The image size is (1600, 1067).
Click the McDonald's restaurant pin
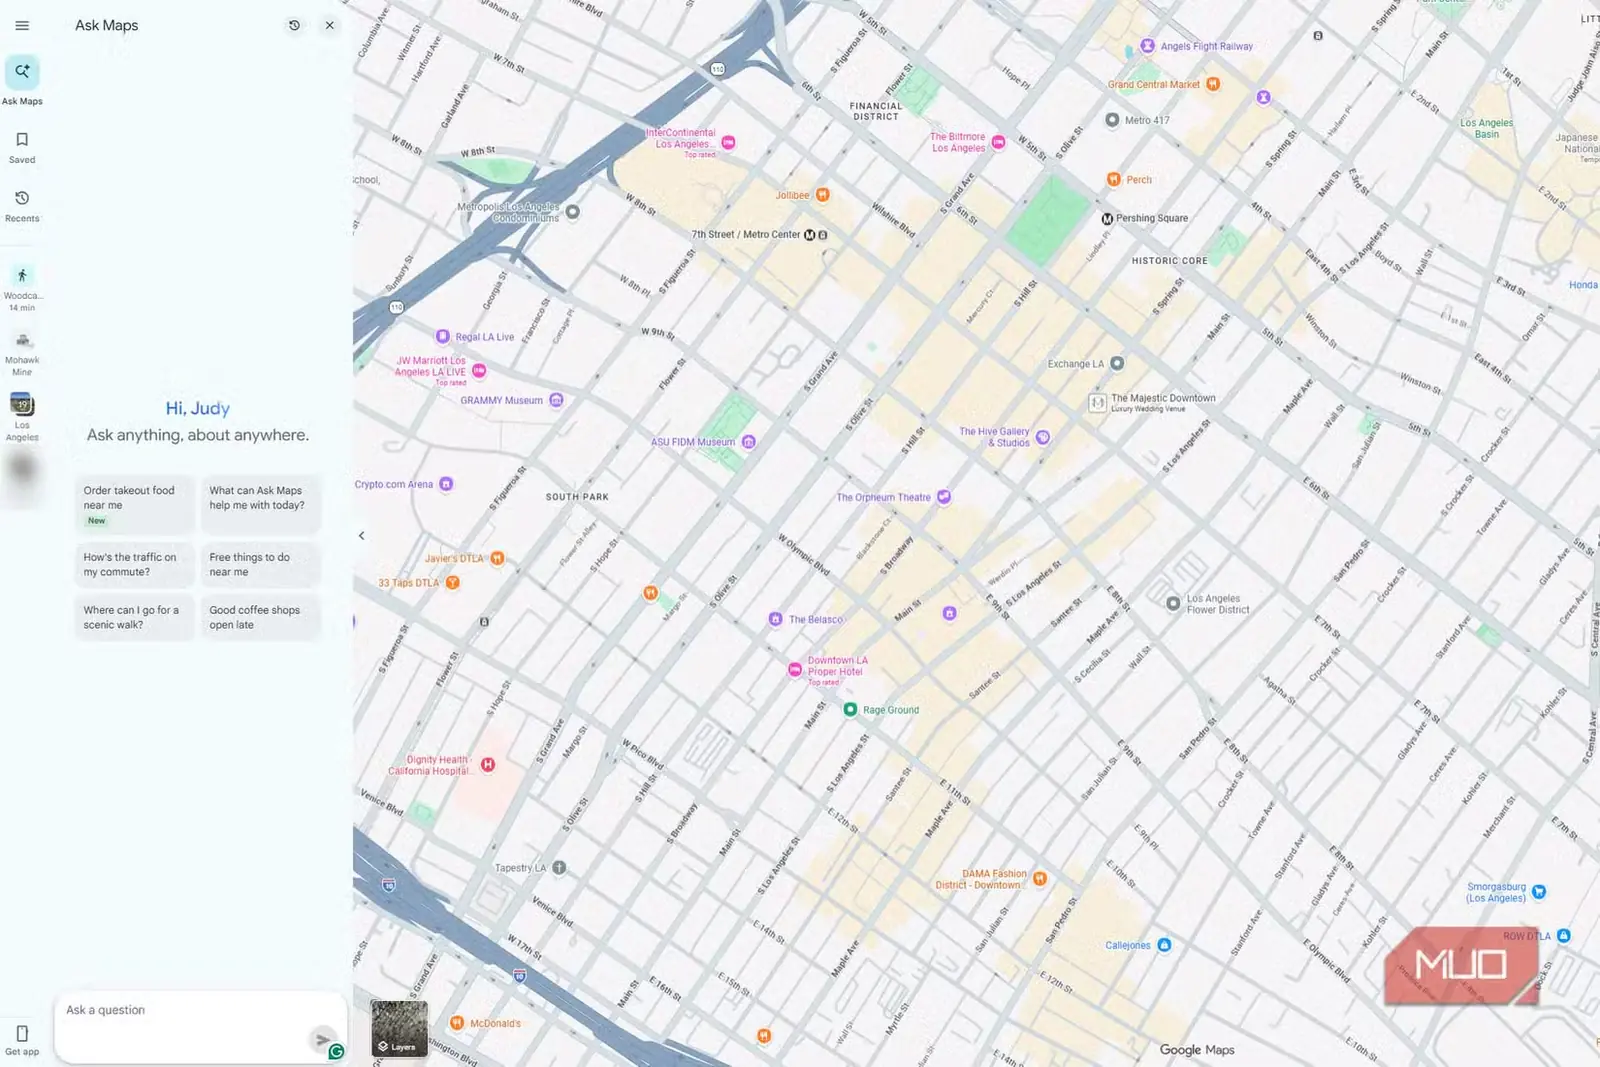pyautogui.click(x=457, y=1023)
